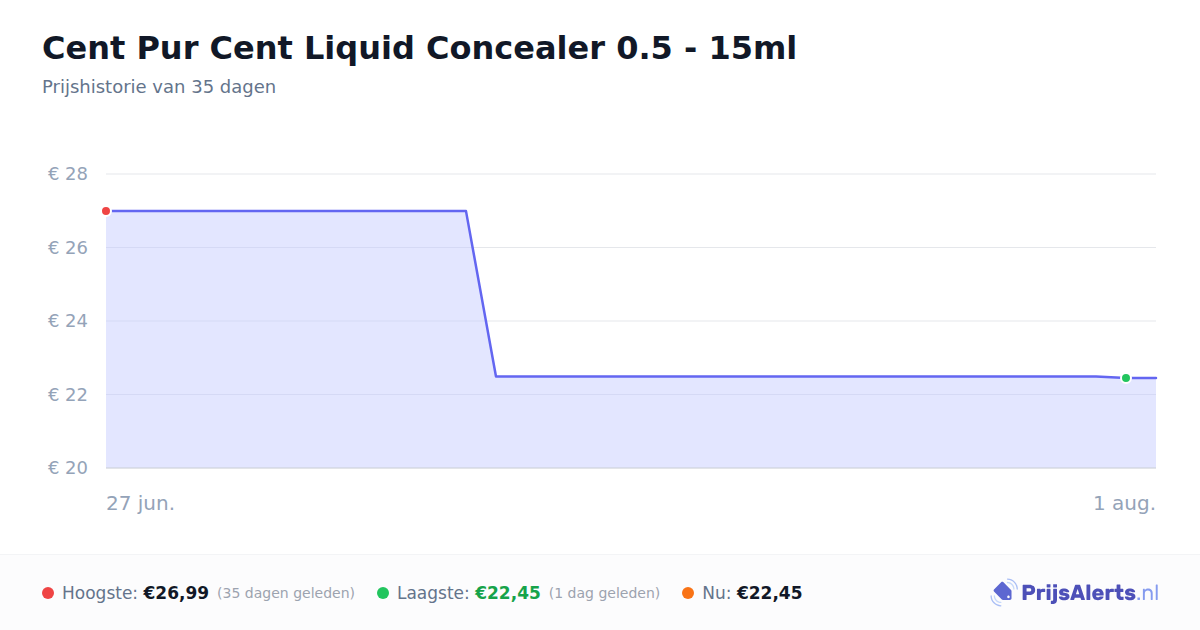Click the current price €22,45 next to Nu

770,593
